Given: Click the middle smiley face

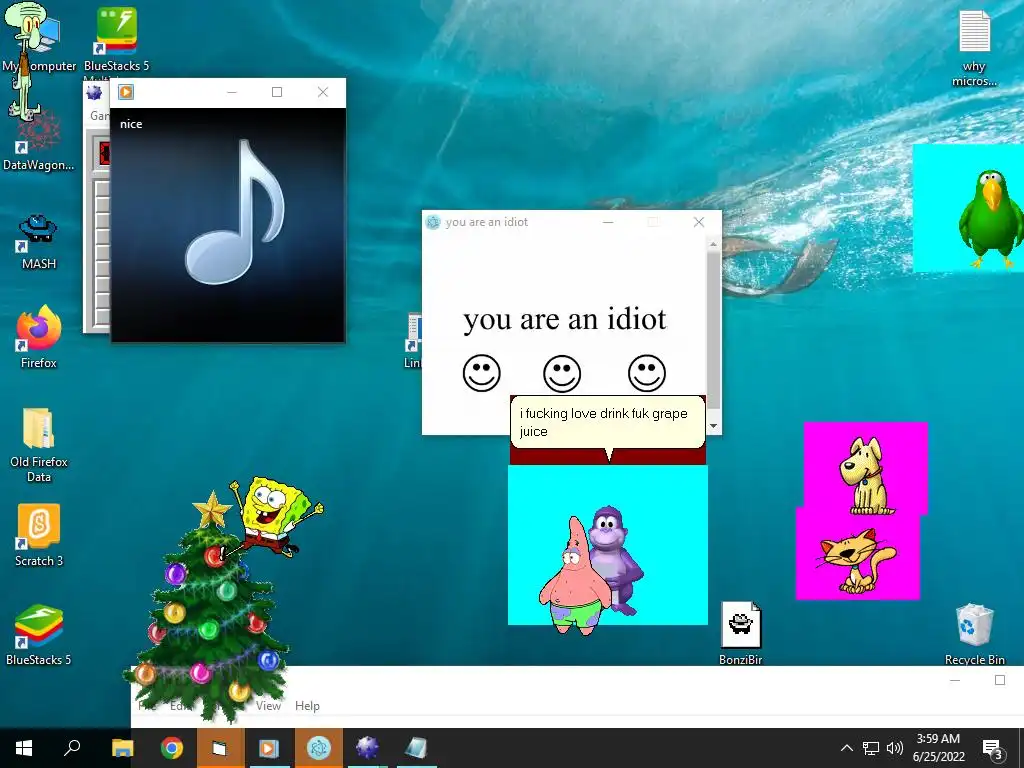Looking at the screenshot, I should coord(562,374).
